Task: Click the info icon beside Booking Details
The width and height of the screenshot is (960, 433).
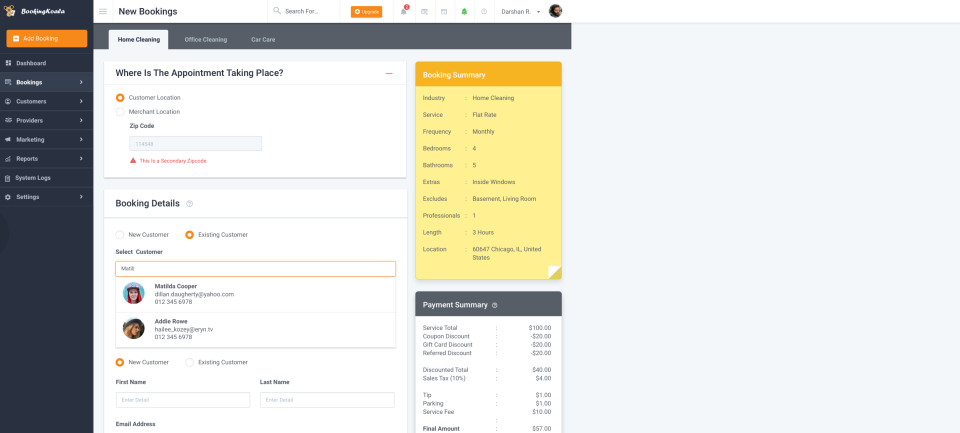Action: click(190, 203)
